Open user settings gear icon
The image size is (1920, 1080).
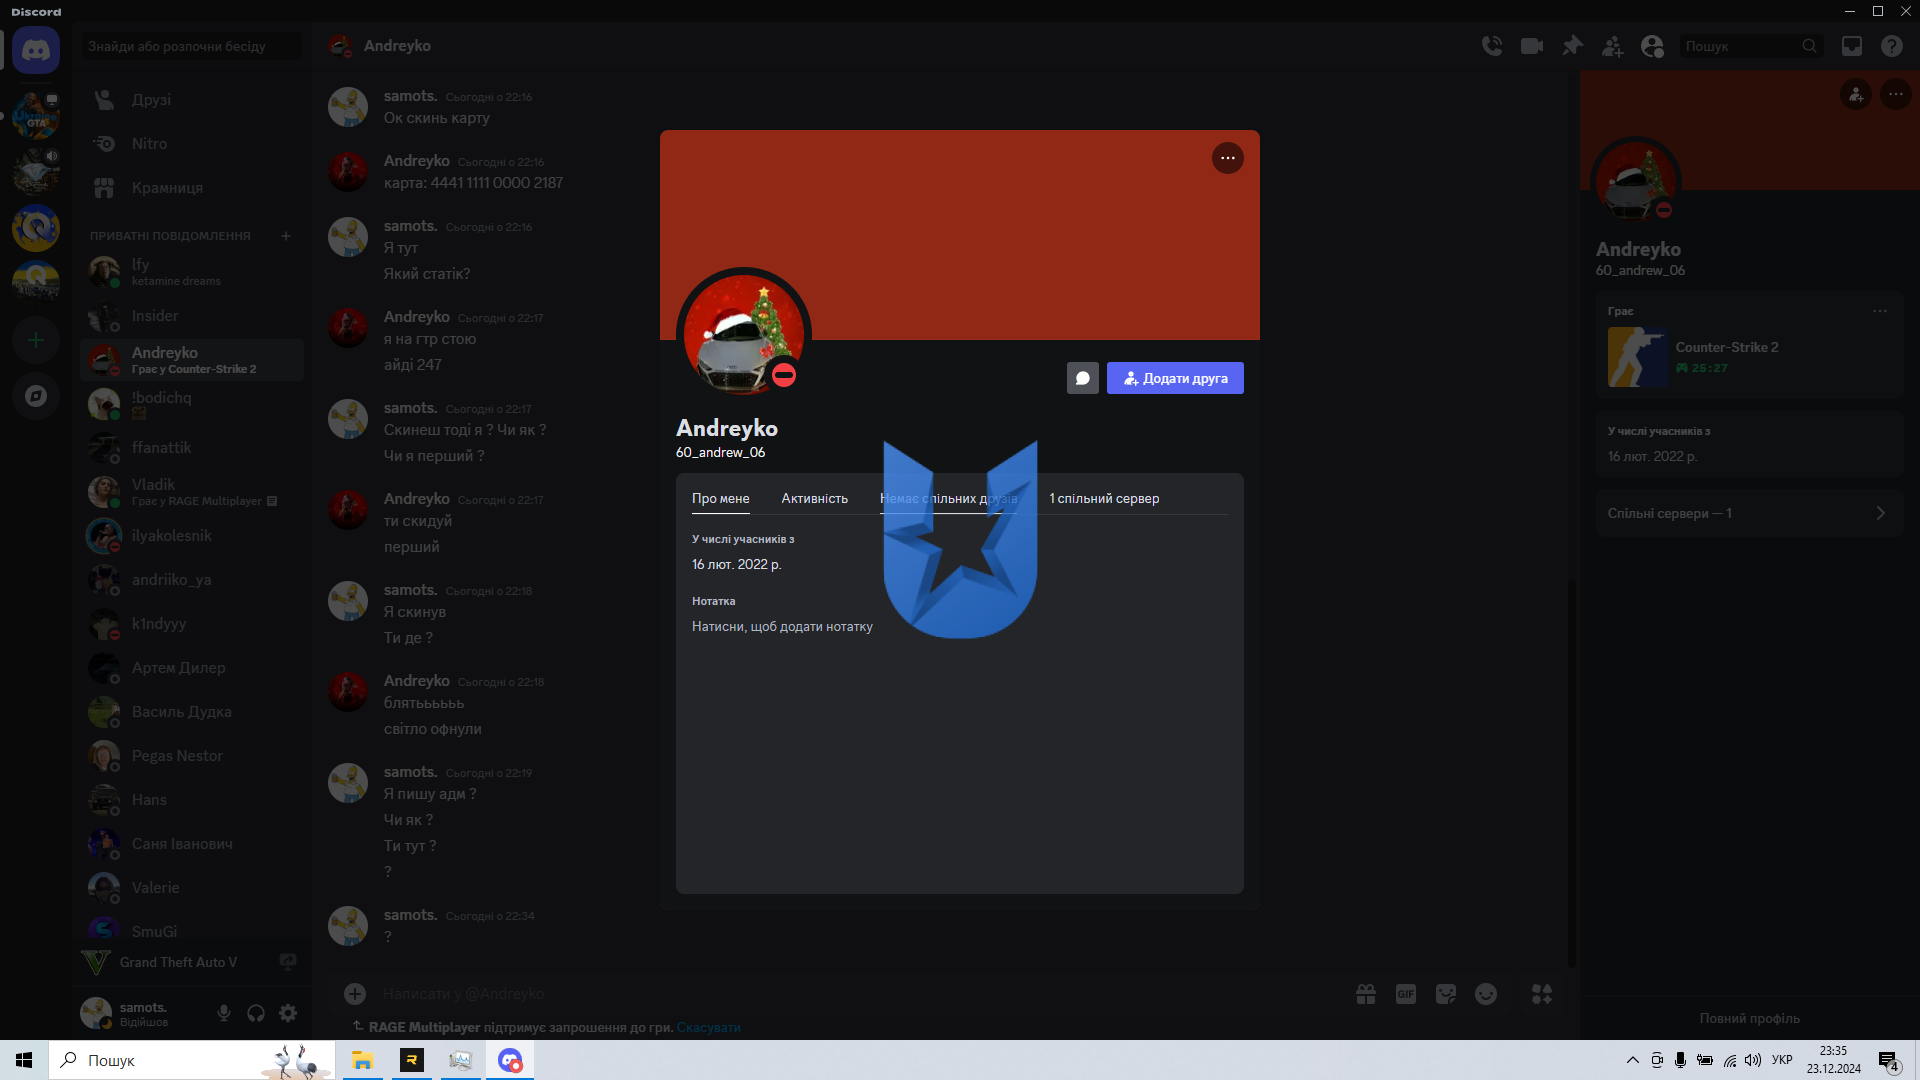[288, 1013]
